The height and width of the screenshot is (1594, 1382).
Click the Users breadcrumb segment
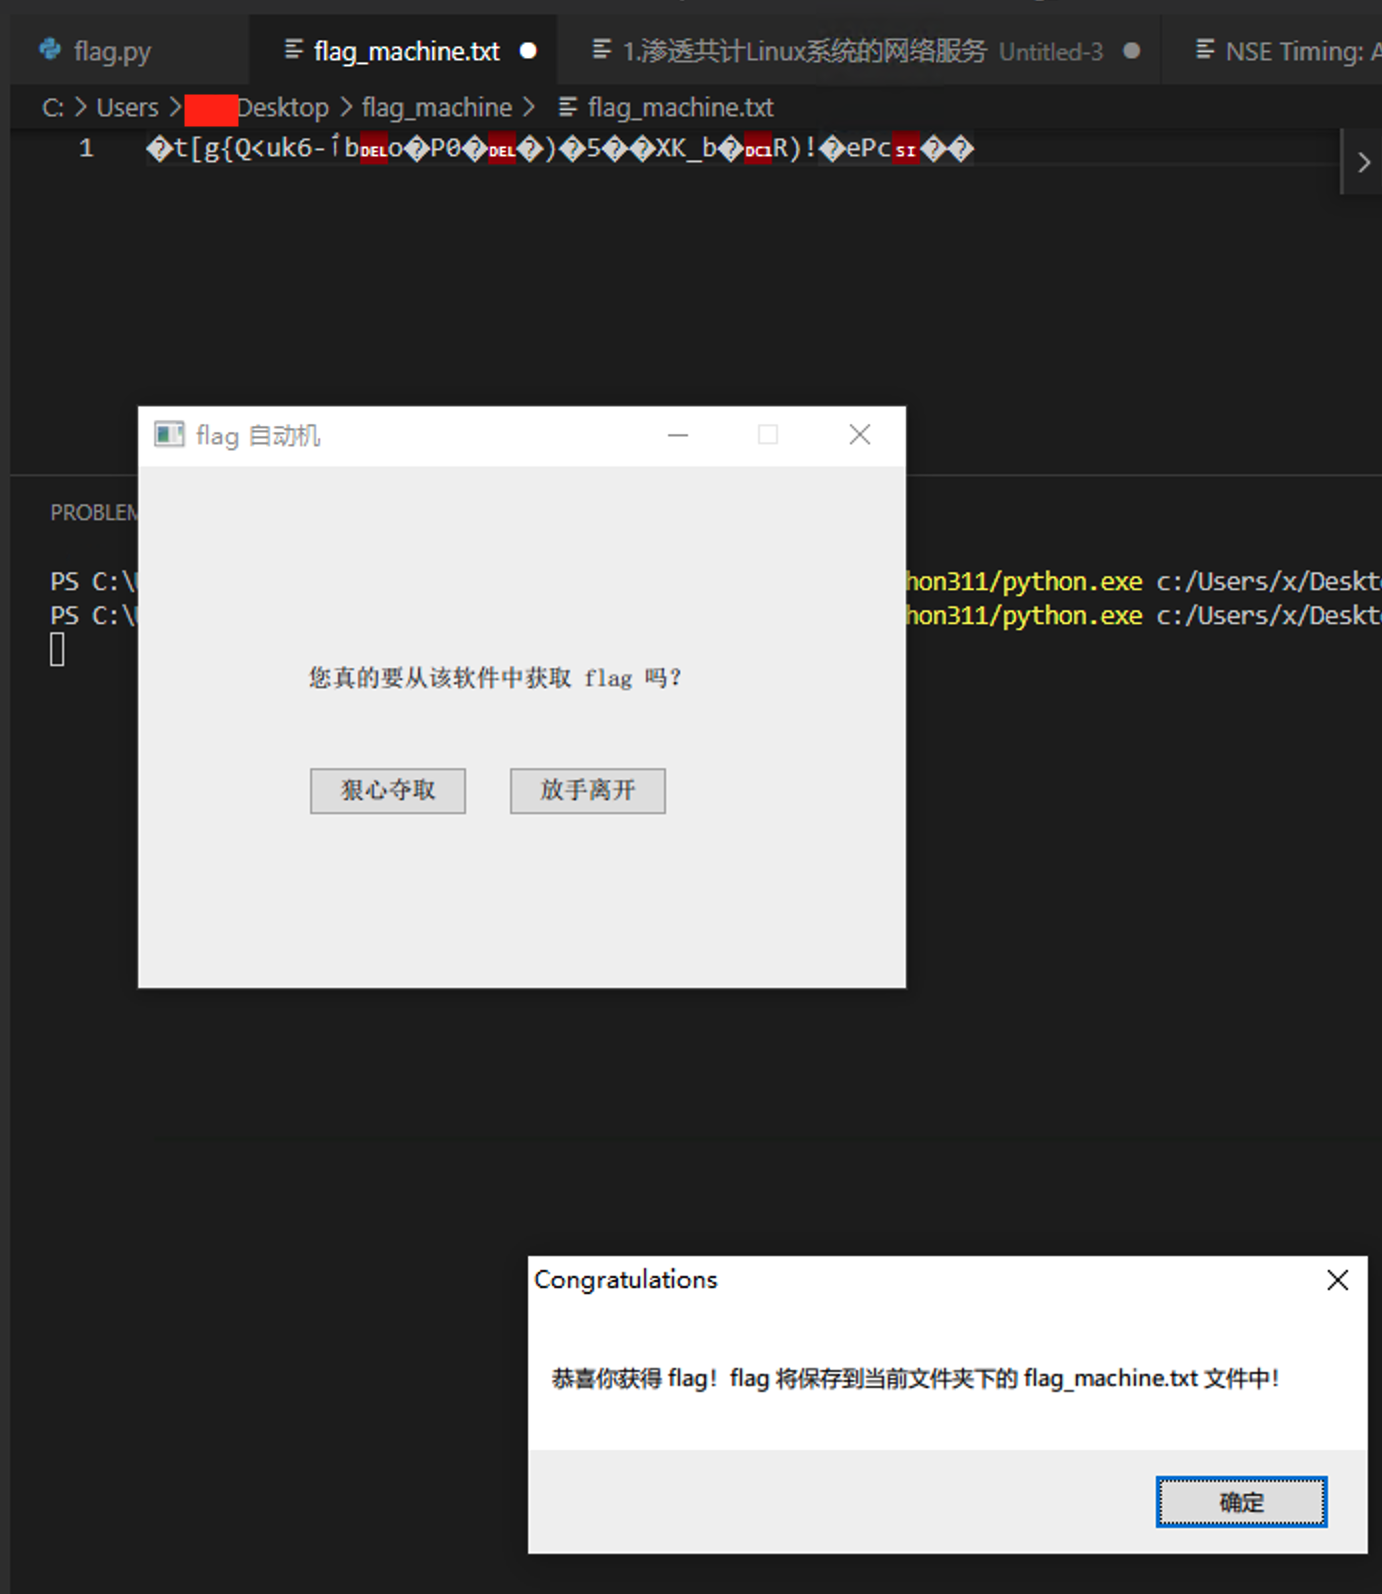[127, 107]
